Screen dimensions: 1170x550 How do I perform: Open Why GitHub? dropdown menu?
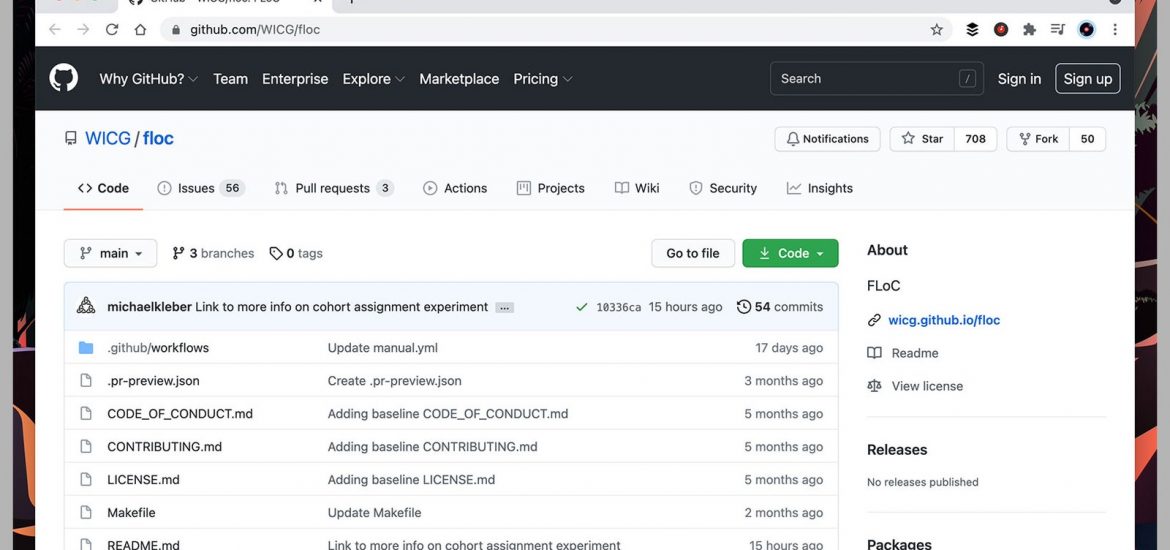pyautogui.click(x=148, y=78)
